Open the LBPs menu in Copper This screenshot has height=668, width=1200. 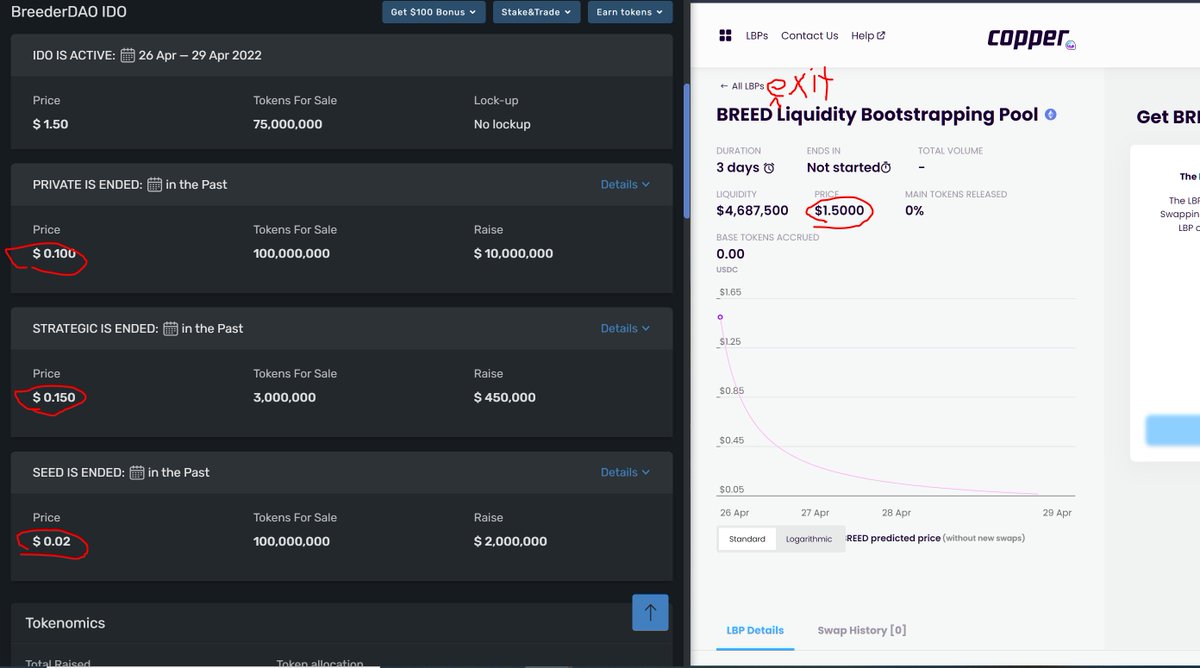pos(757,36)
